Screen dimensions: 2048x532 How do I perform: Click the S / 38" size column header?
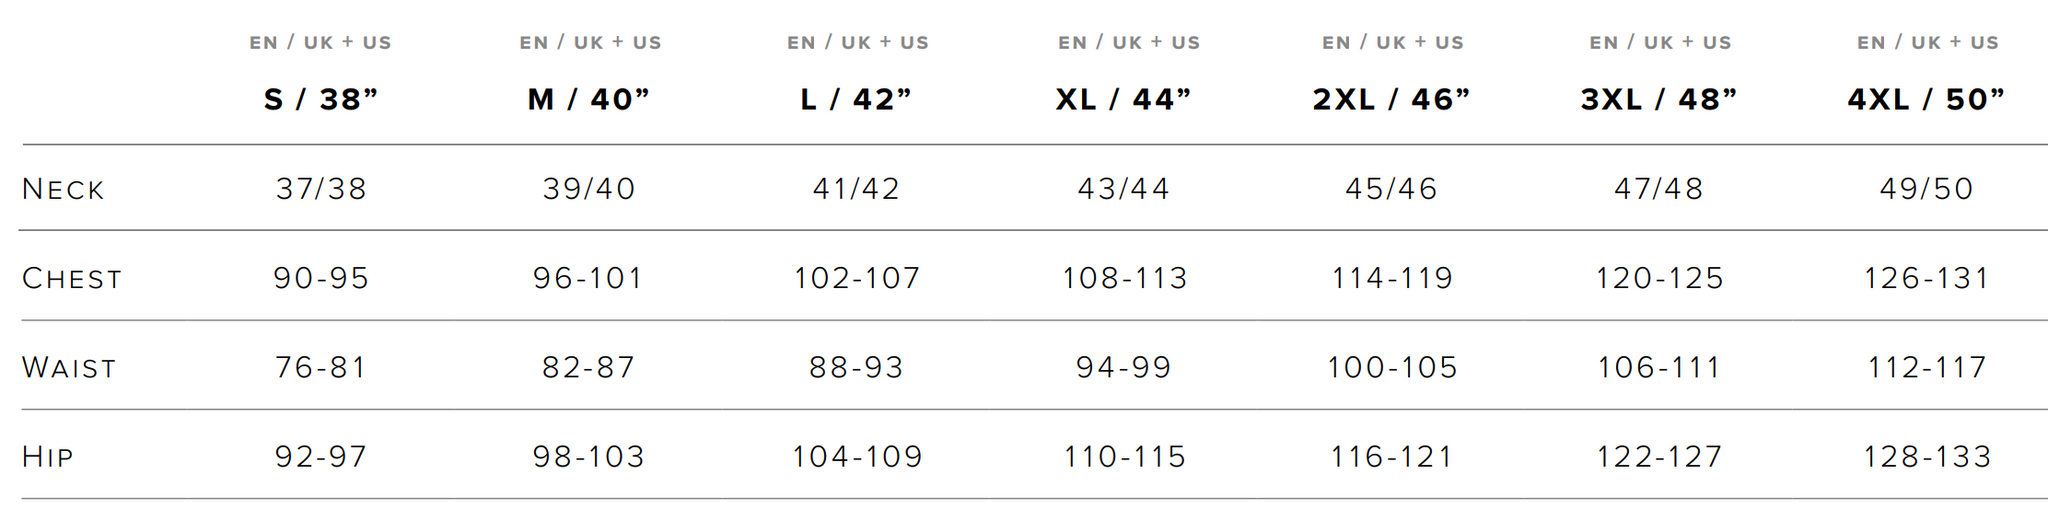321,99
